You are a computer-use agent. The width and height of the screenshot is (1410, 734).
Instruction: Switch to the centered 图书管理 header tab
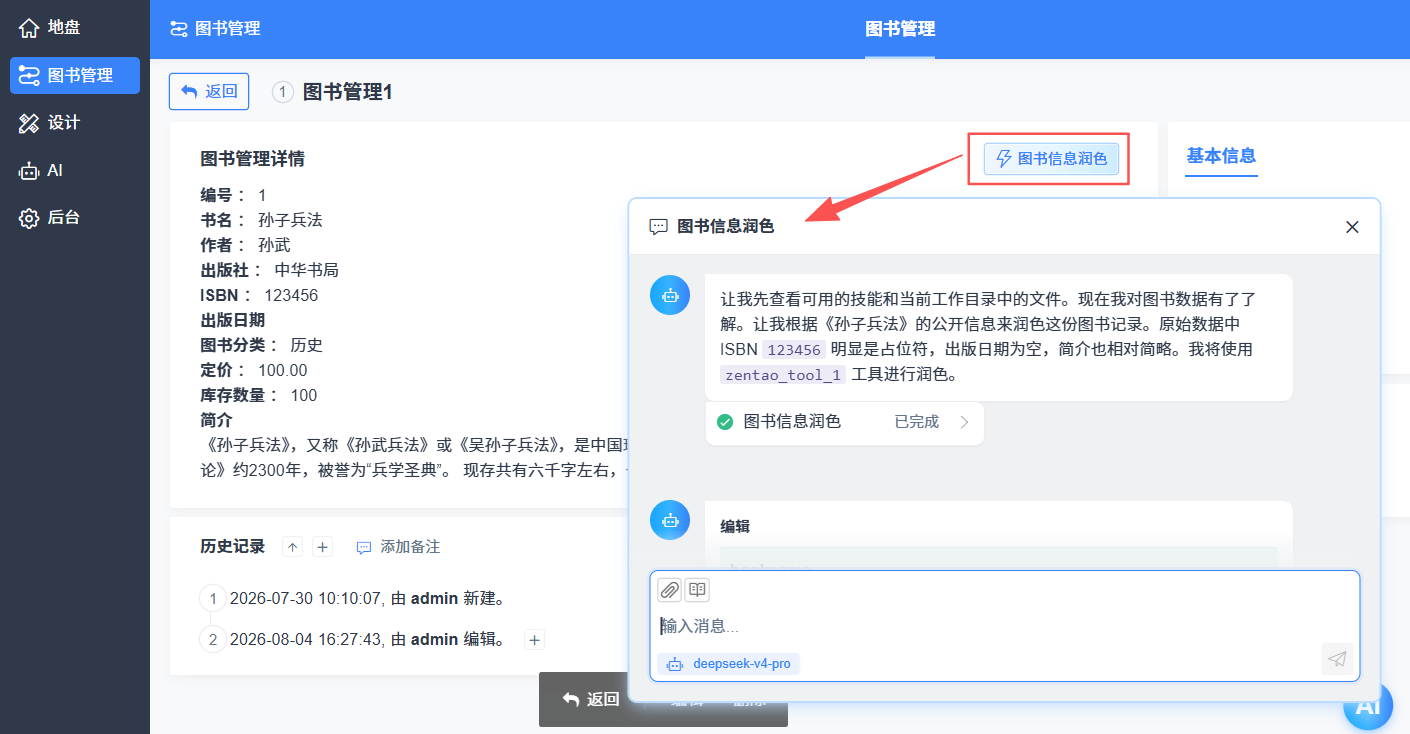[x=900, y=29]
